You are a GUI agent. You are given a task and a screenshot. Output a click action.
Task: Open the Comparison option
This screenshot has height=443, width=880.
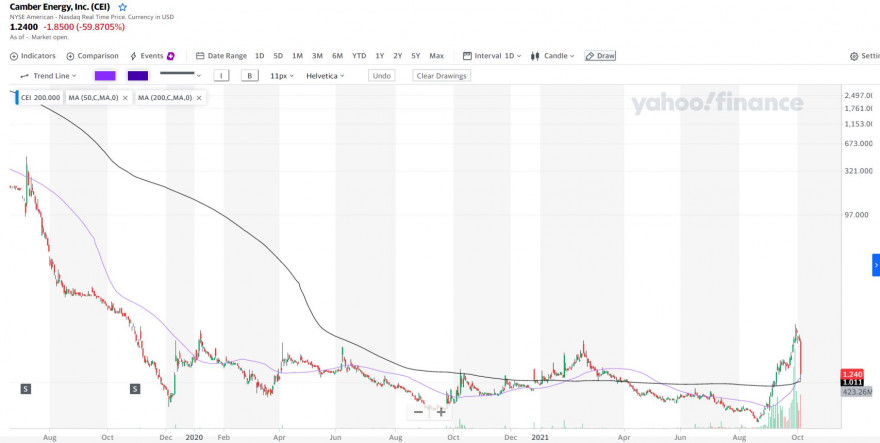(x=93, y=56)
